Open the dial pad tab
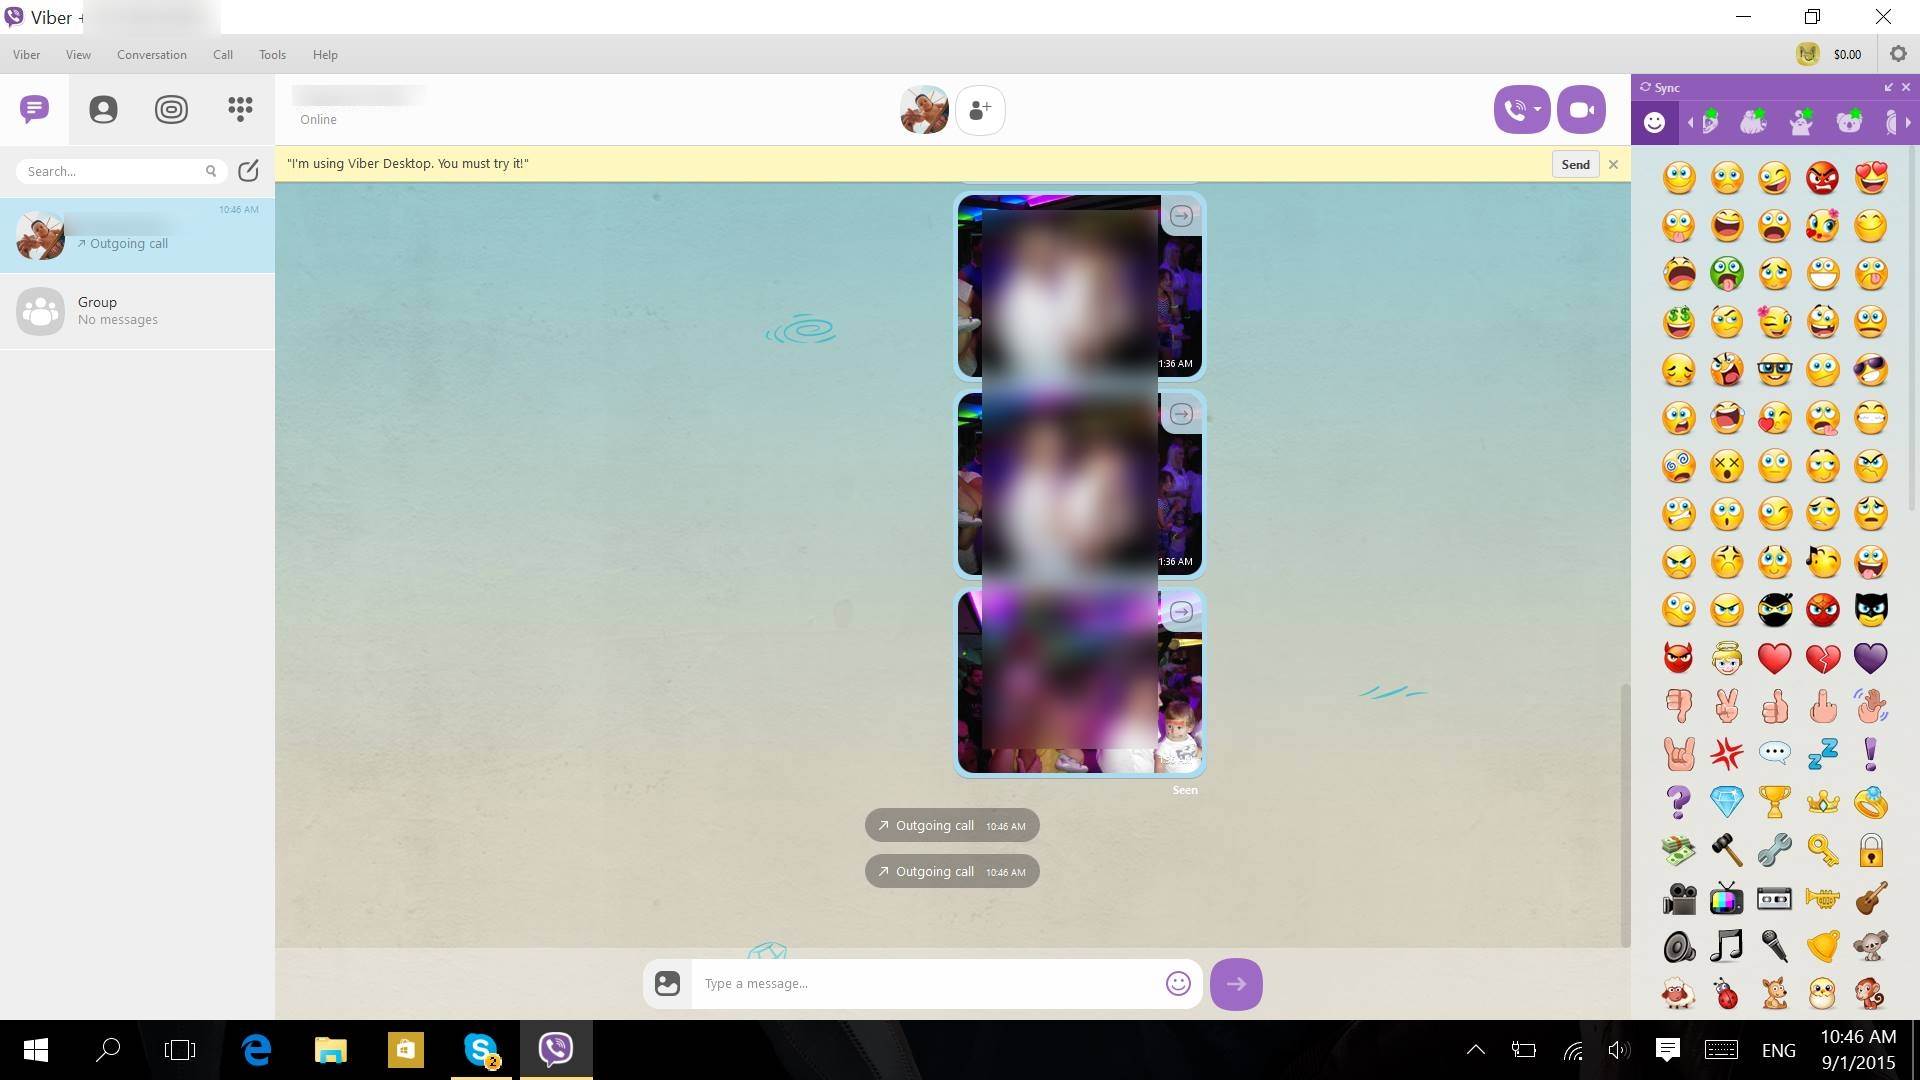This screenshot has height=1080, width=1920. click(x=240, y=109)
